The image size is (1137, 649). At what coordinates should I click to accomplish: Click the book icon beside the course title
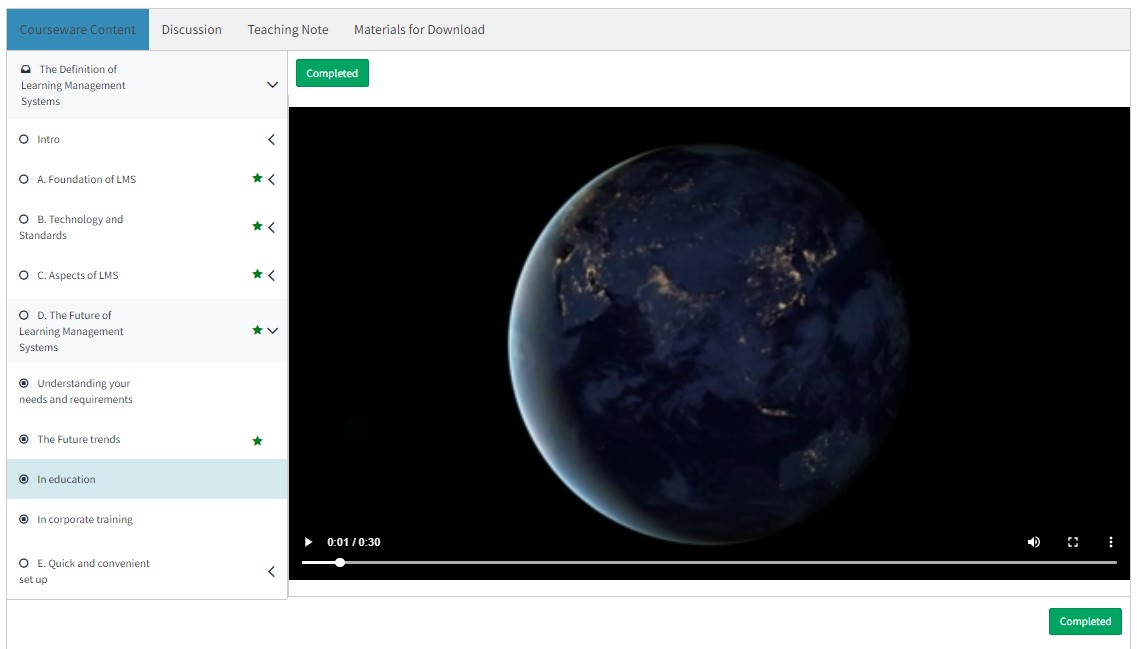coord(26,69)
